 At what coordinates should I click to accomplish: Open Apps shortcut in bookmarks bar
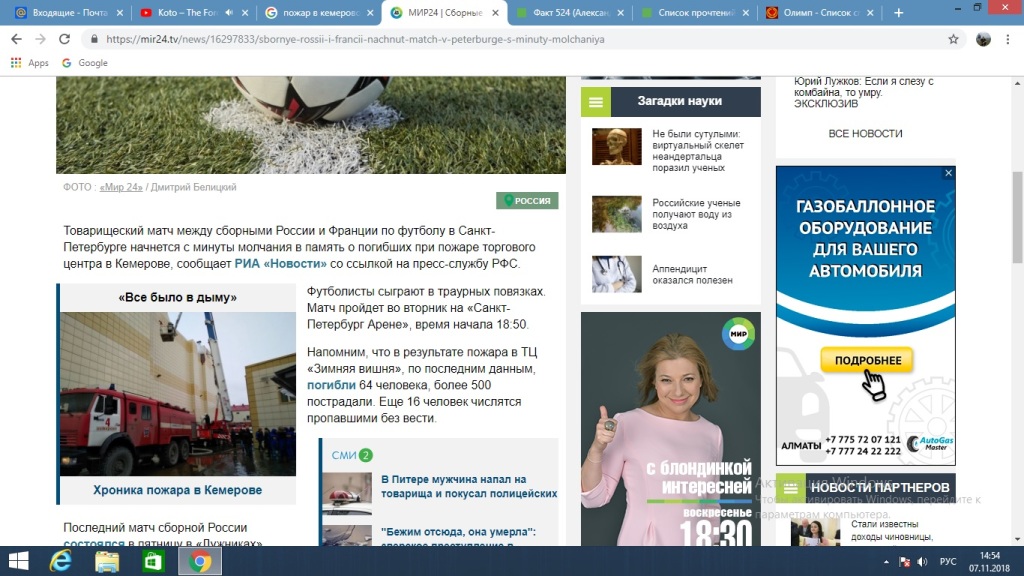tap(30, 63)
